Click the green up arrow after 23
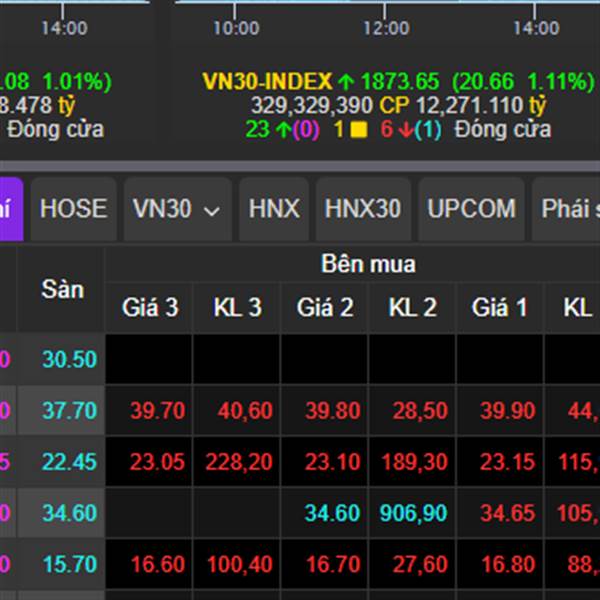 click(x=284, y=130)
